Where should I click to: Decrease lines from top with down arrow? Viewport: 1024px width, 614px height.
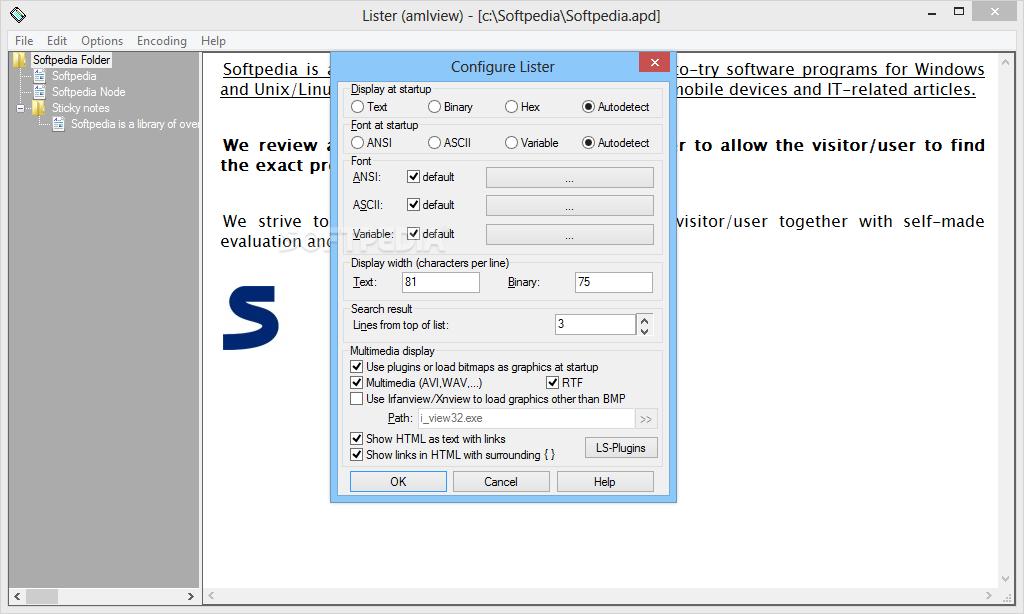click(x=645, y=330)
